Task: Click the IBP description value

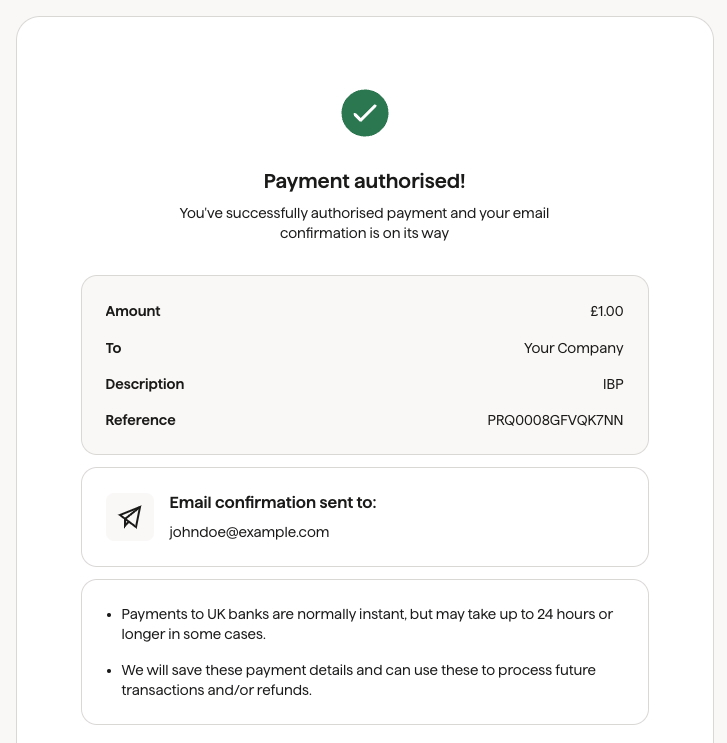Action: (x=613, y=384)
